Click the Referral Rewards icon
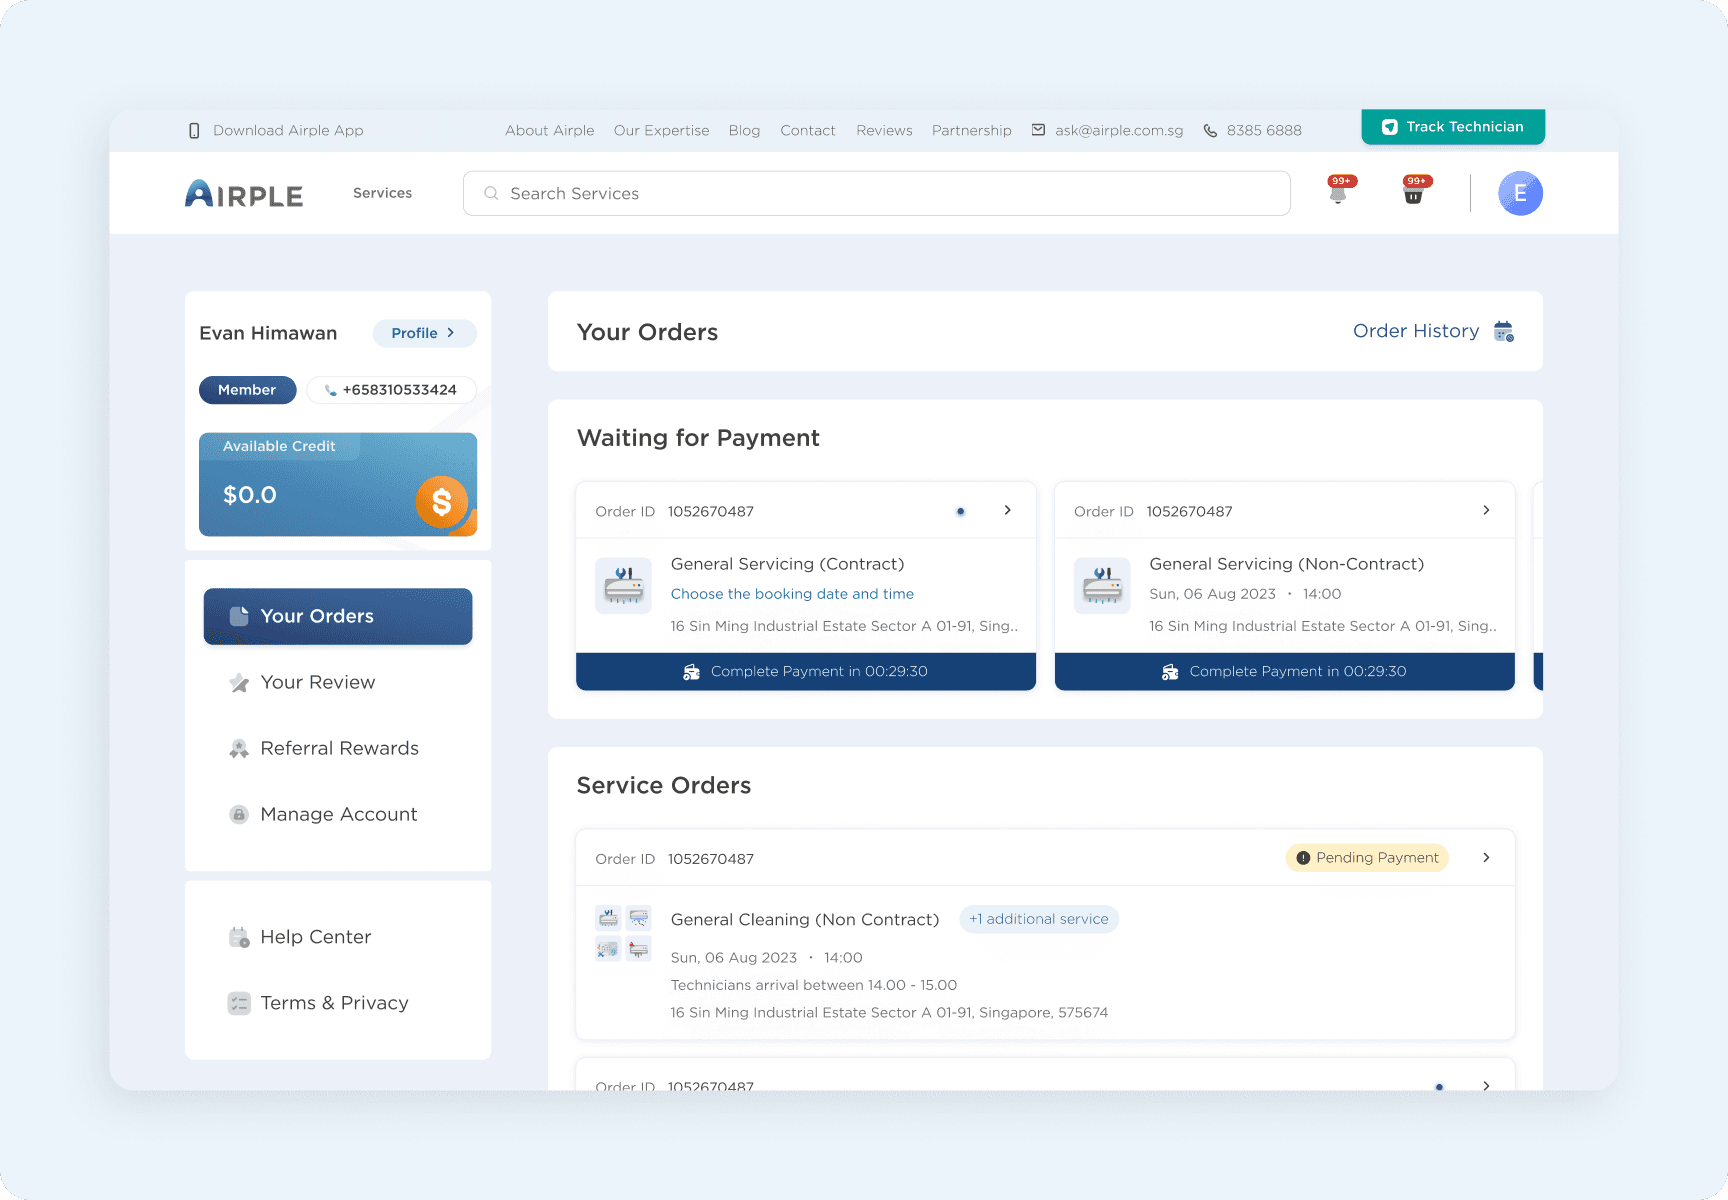The height and width of the screenshot is (1200, 1728). coord(239,749)
